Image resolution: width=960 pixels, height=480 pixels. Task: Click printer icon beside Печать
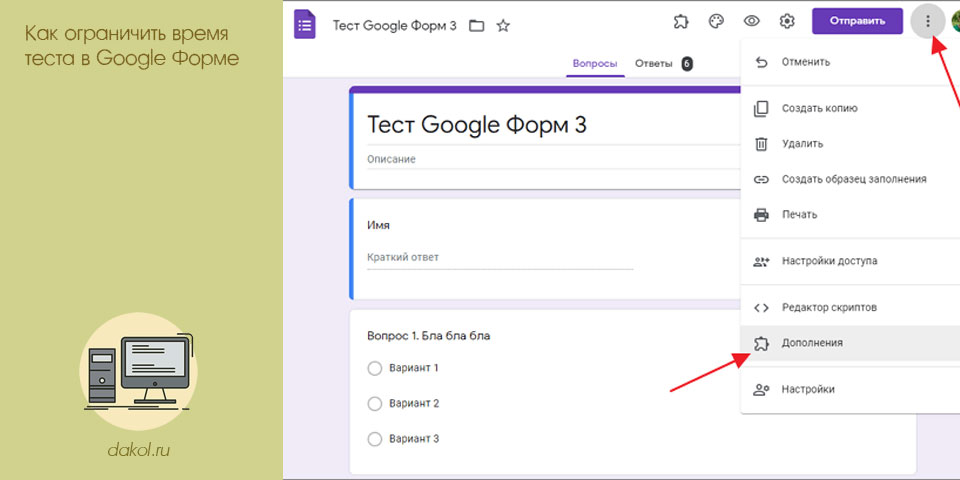tap(761, 215)
